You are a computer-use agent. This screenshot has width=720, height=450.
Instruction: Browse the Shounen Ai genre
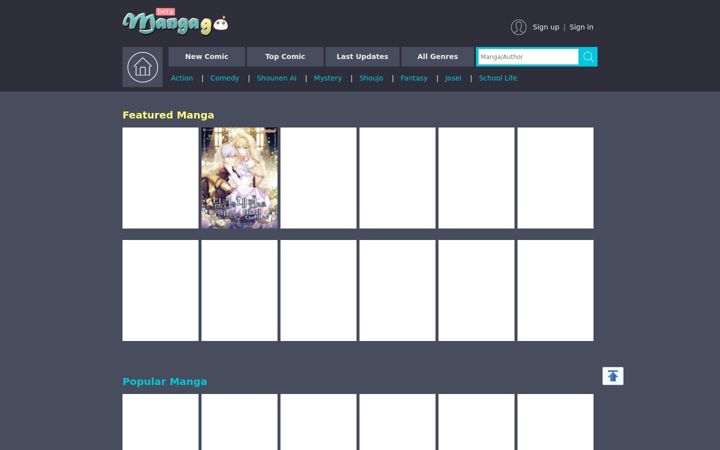(276, 78)
